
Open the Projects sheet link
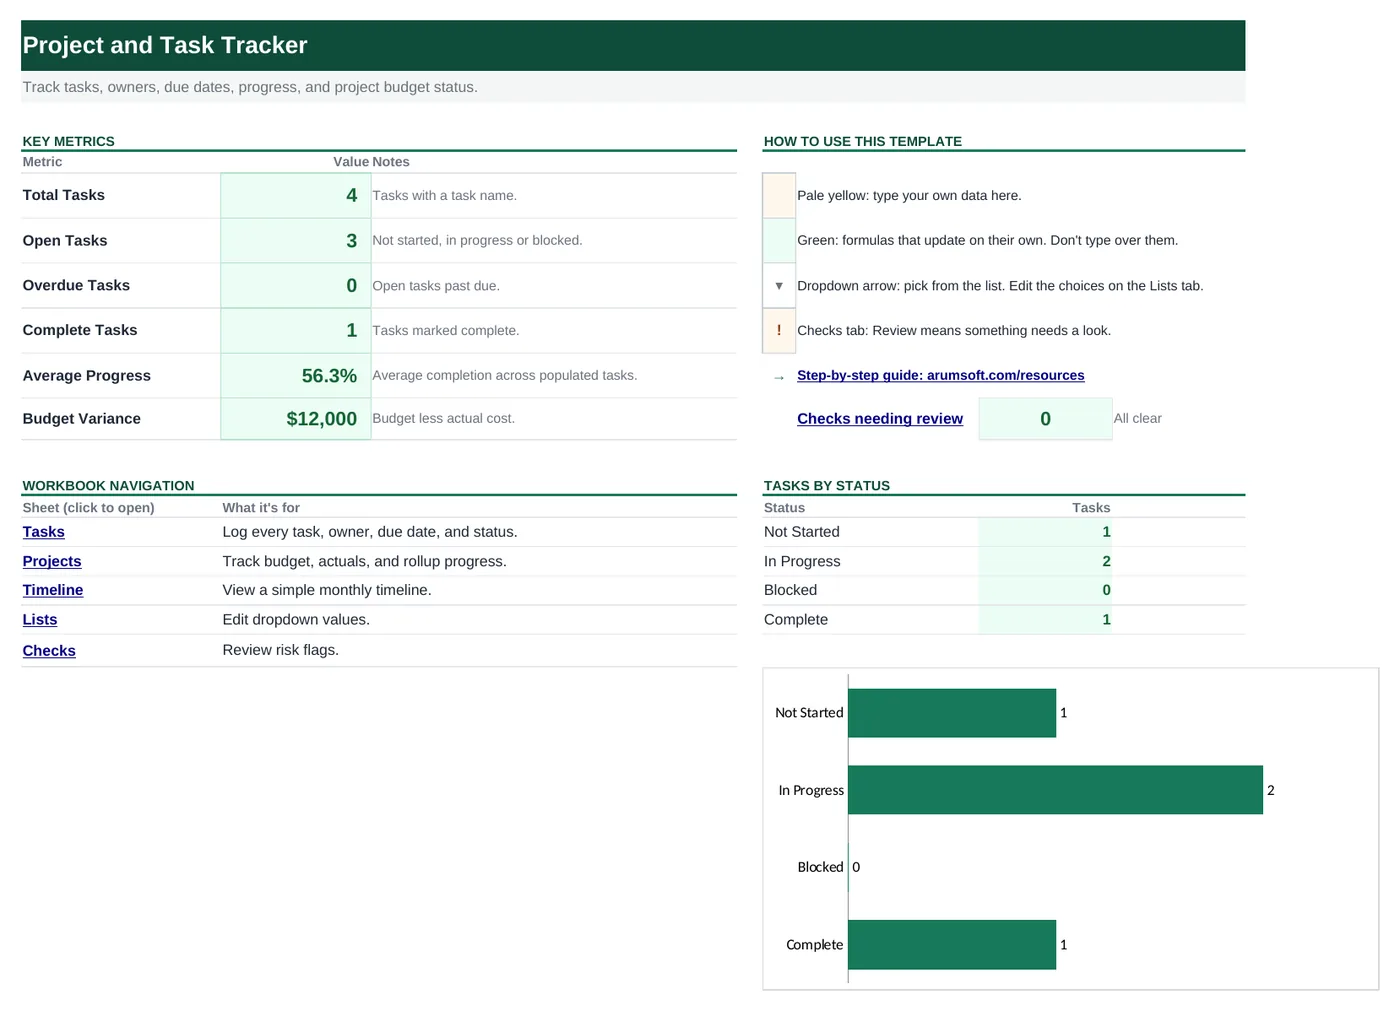[52, 561]
